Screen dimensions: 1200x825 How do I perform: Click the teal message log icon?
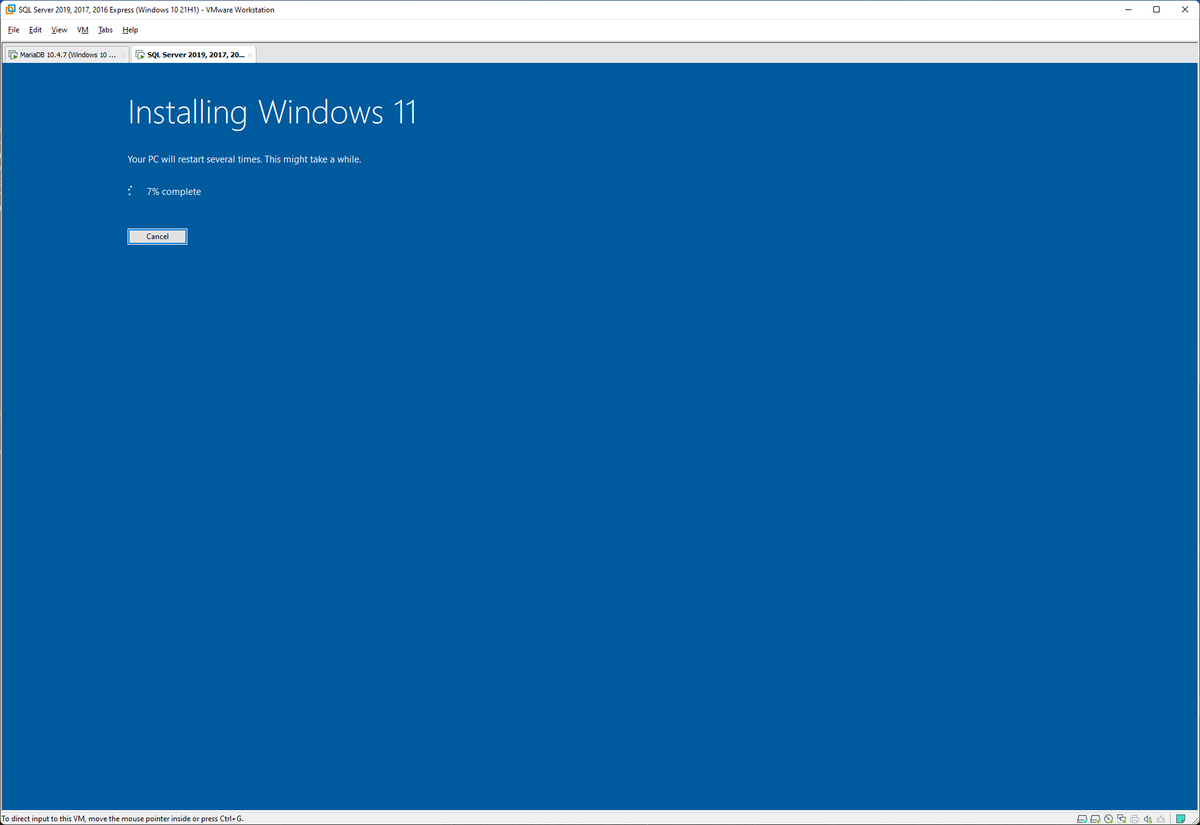(x=1180, y=819)
